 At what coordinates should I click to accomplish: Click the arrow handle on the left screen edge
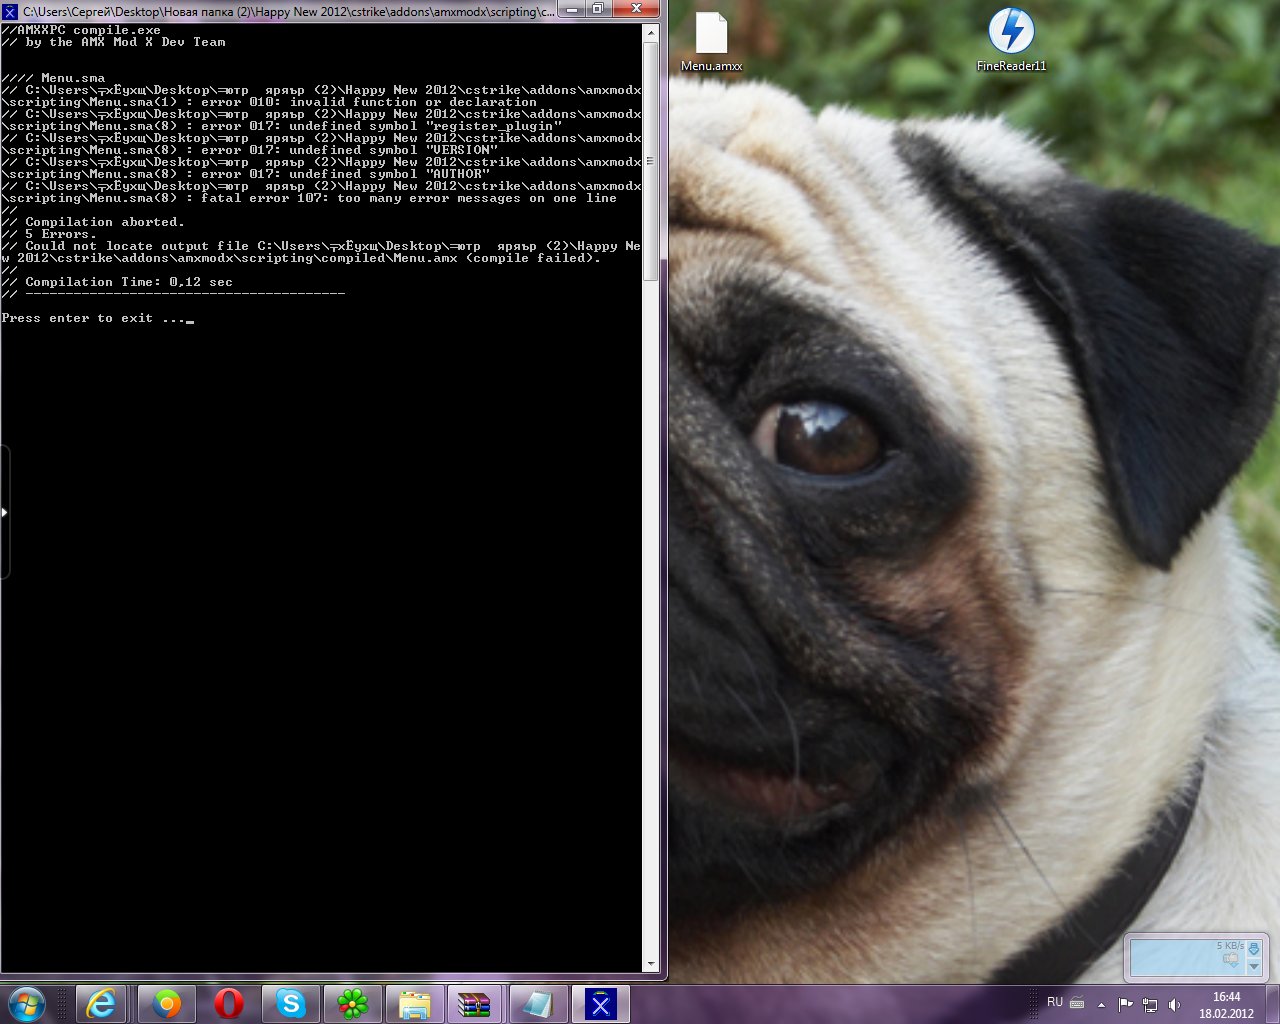[x=4, y=512]
